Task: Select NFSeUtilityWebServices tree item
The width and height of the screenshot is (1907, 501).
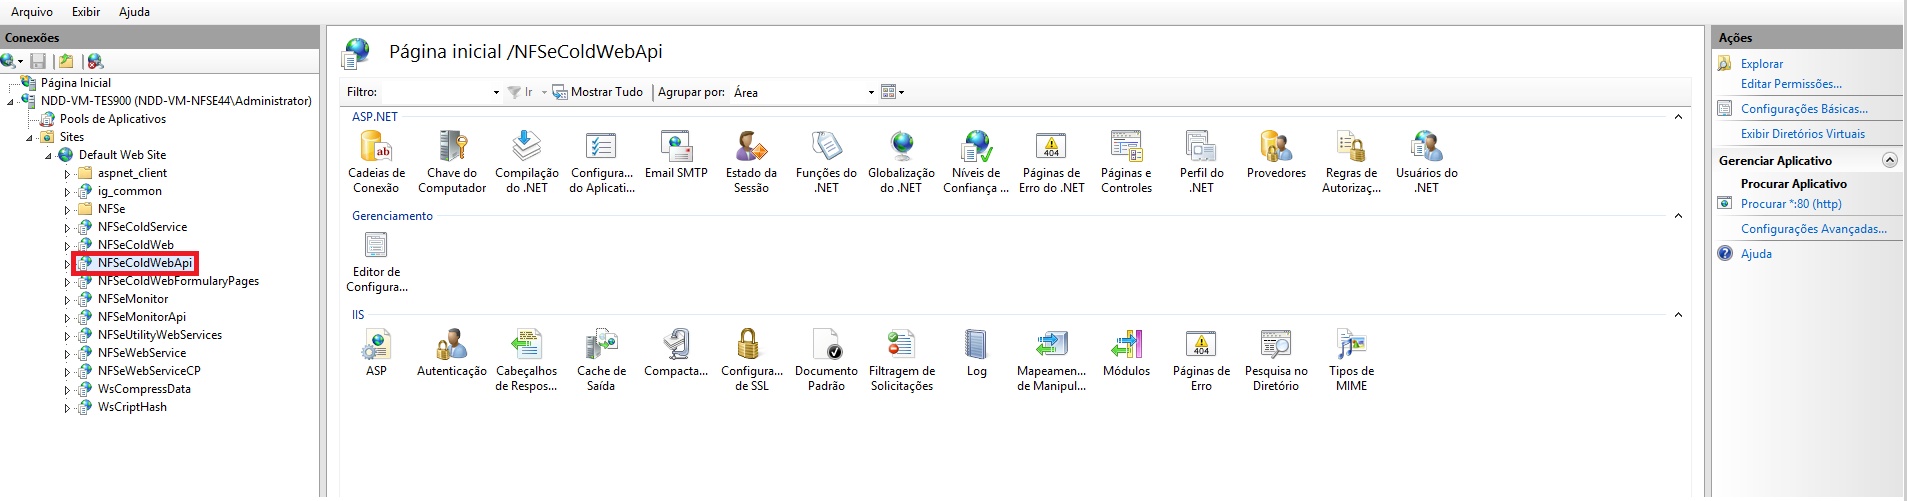Action: click(x=160, y=335)
